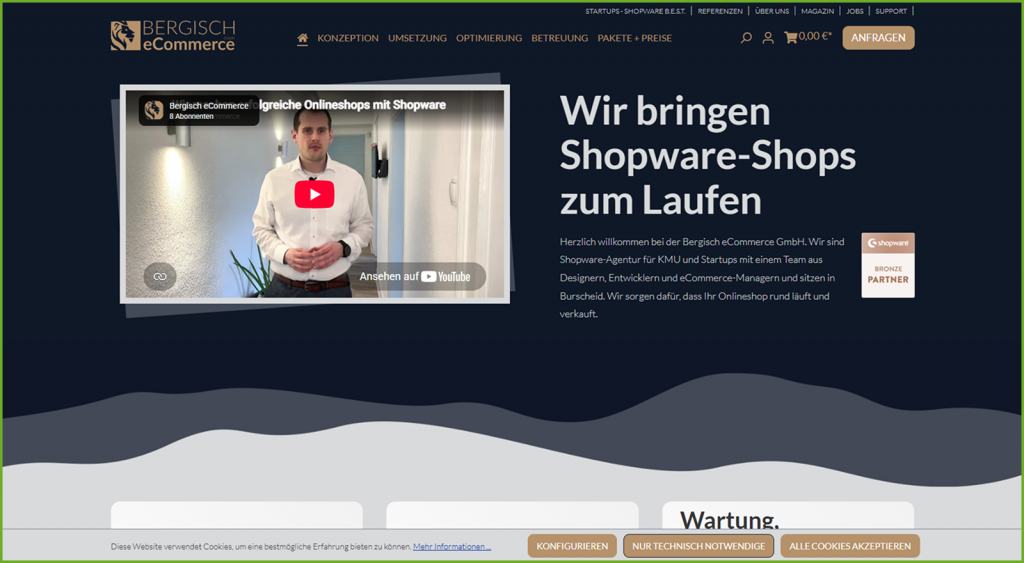Click the Anfragen button
Screen dimensions: 1024x563
coord(878,38)
